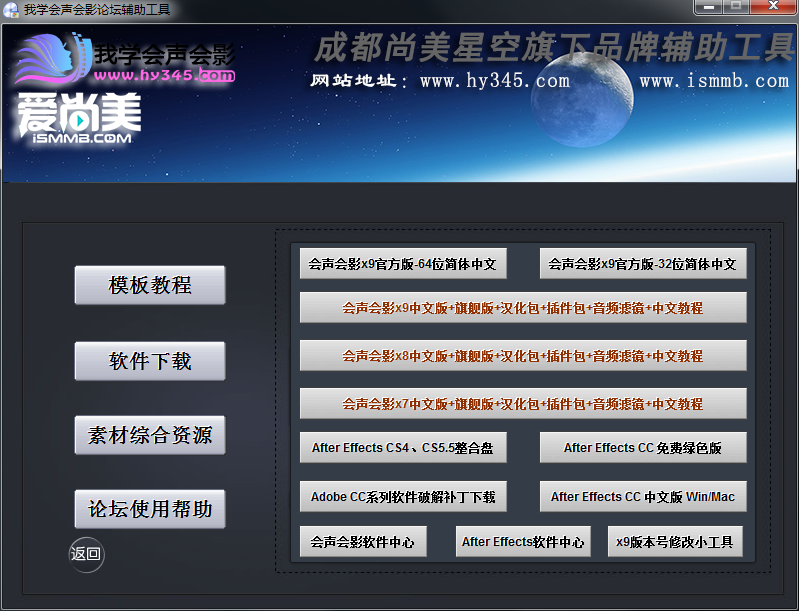The width and height of the screenshot is (799, 611).
Task: Open 素材综合资源 section
Action: [150, 435]
